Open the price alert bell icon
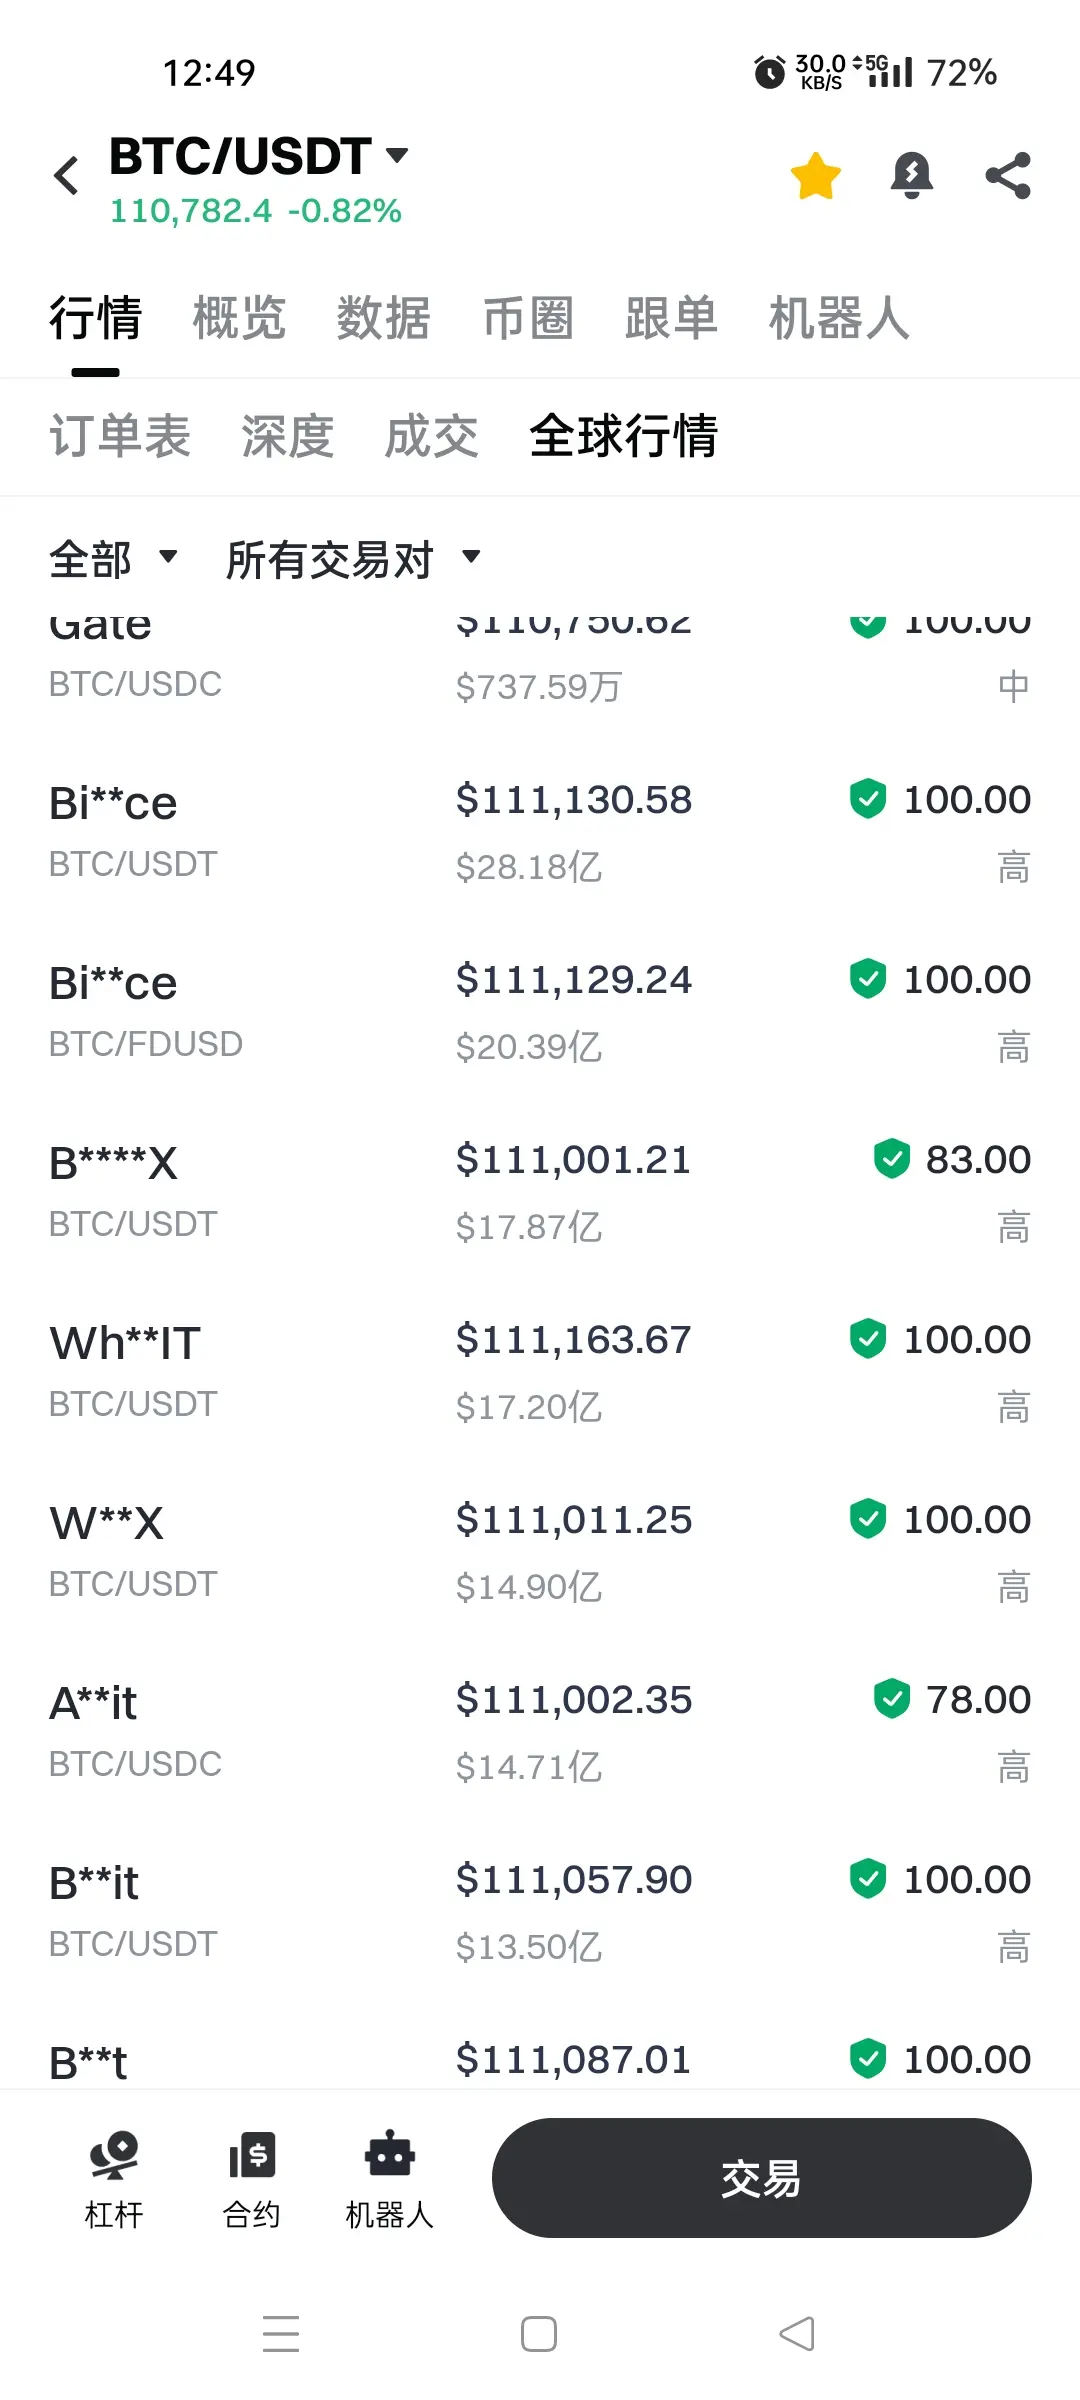Screen dimensions: 1080x2400 click(911, 176)
